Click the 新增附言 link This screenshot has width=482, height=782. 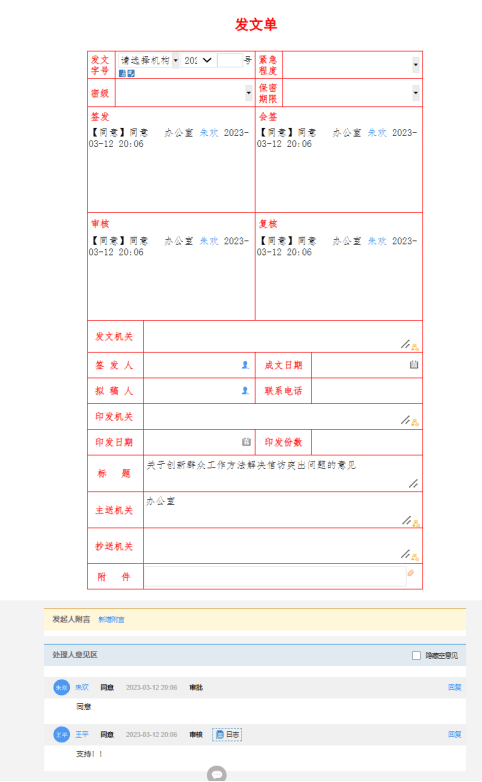[x=111, y=619]
